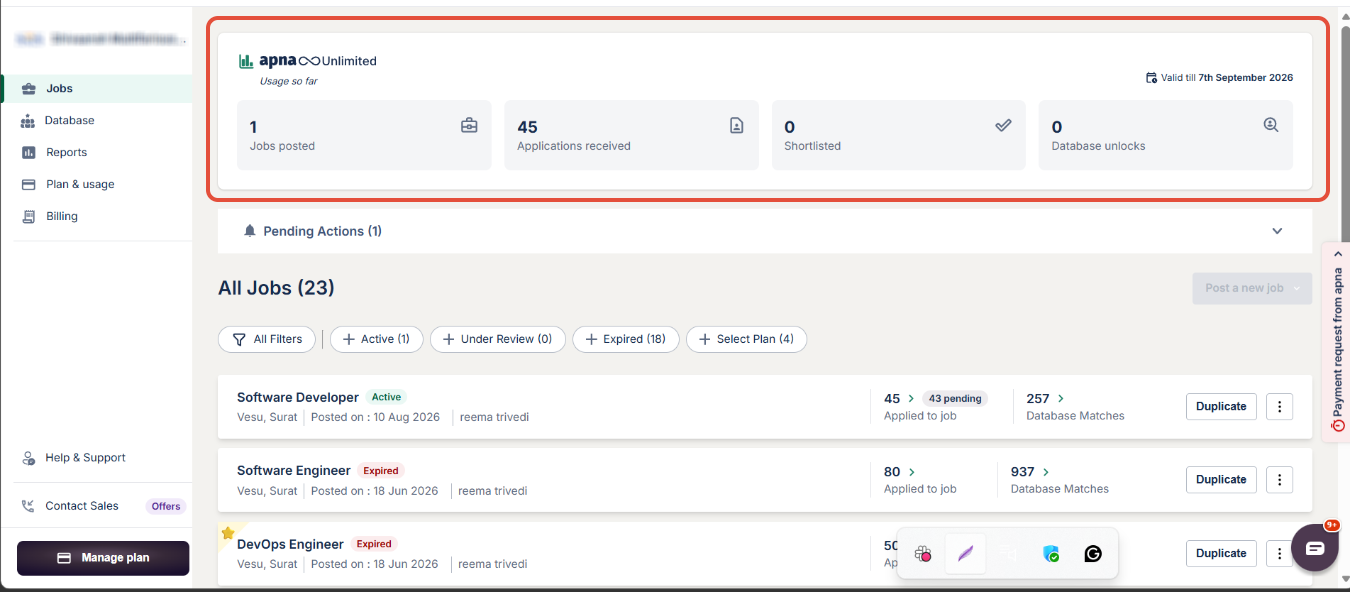Duplicate the DevOps Engineer job
The height and width of the screenshot is (592, 1350).
pyautogui.click(x=1221, y=553)
